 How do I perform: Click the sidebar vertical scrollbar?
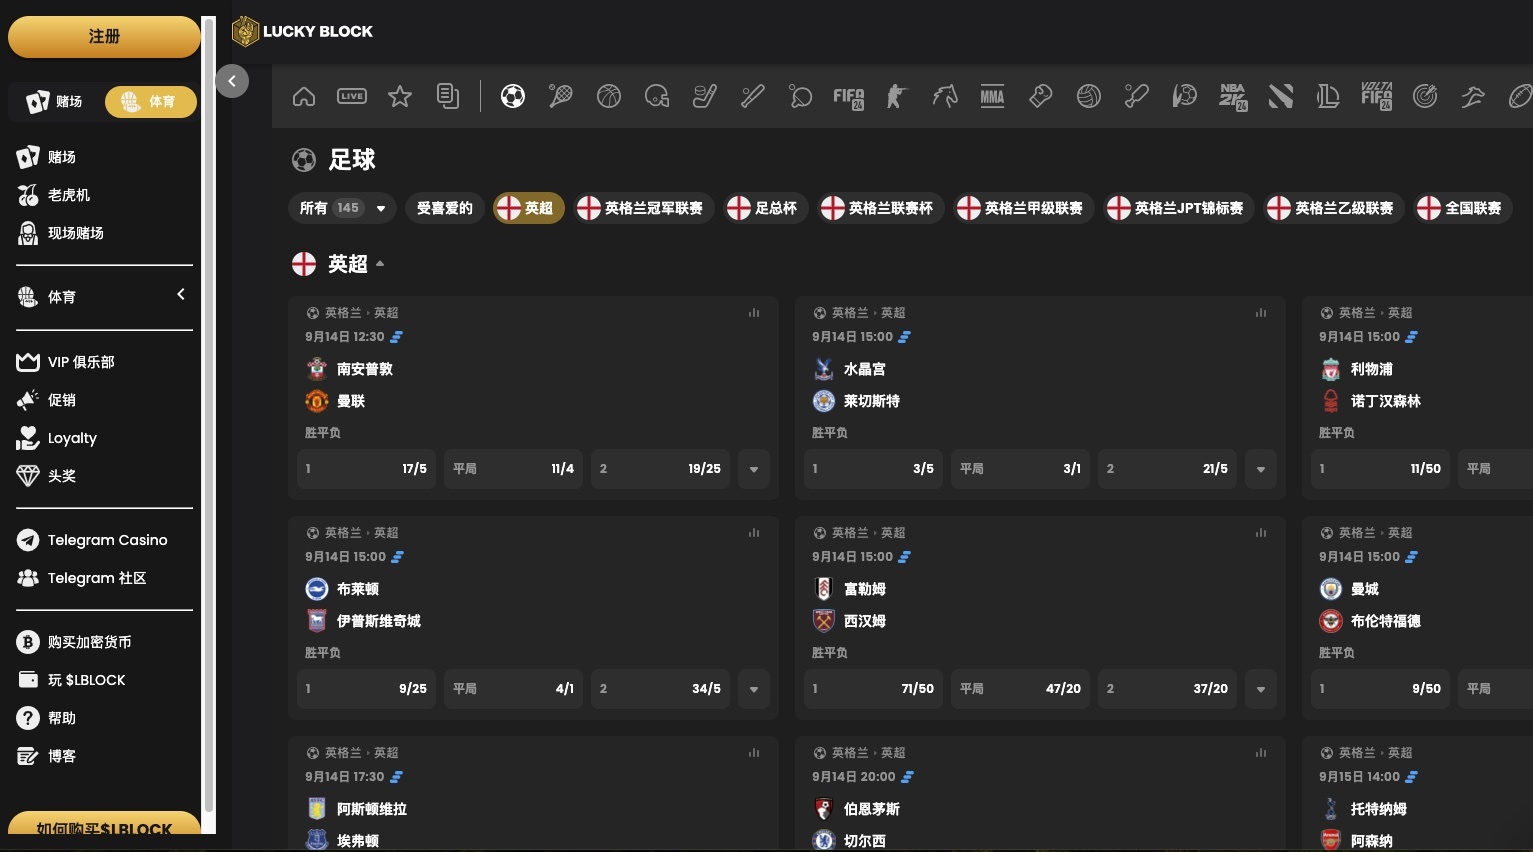208,415
